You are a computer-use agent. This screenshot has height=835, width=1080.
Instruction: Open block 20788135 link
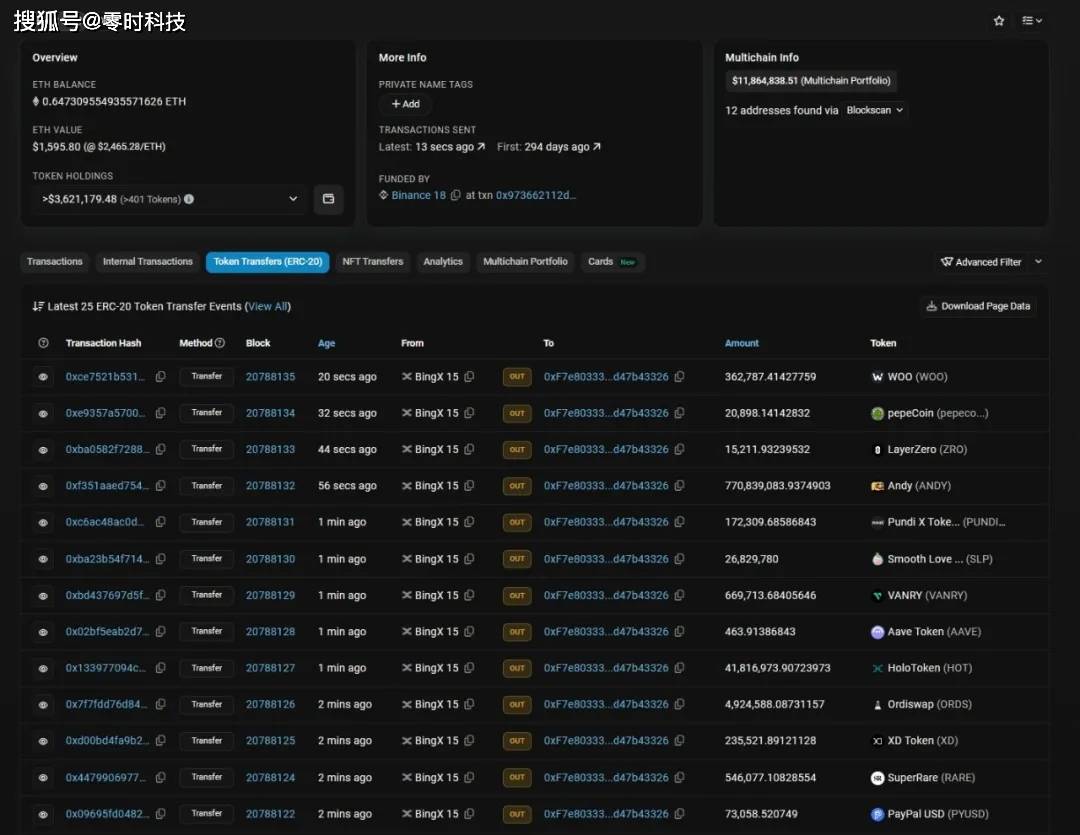click(270, 377)
